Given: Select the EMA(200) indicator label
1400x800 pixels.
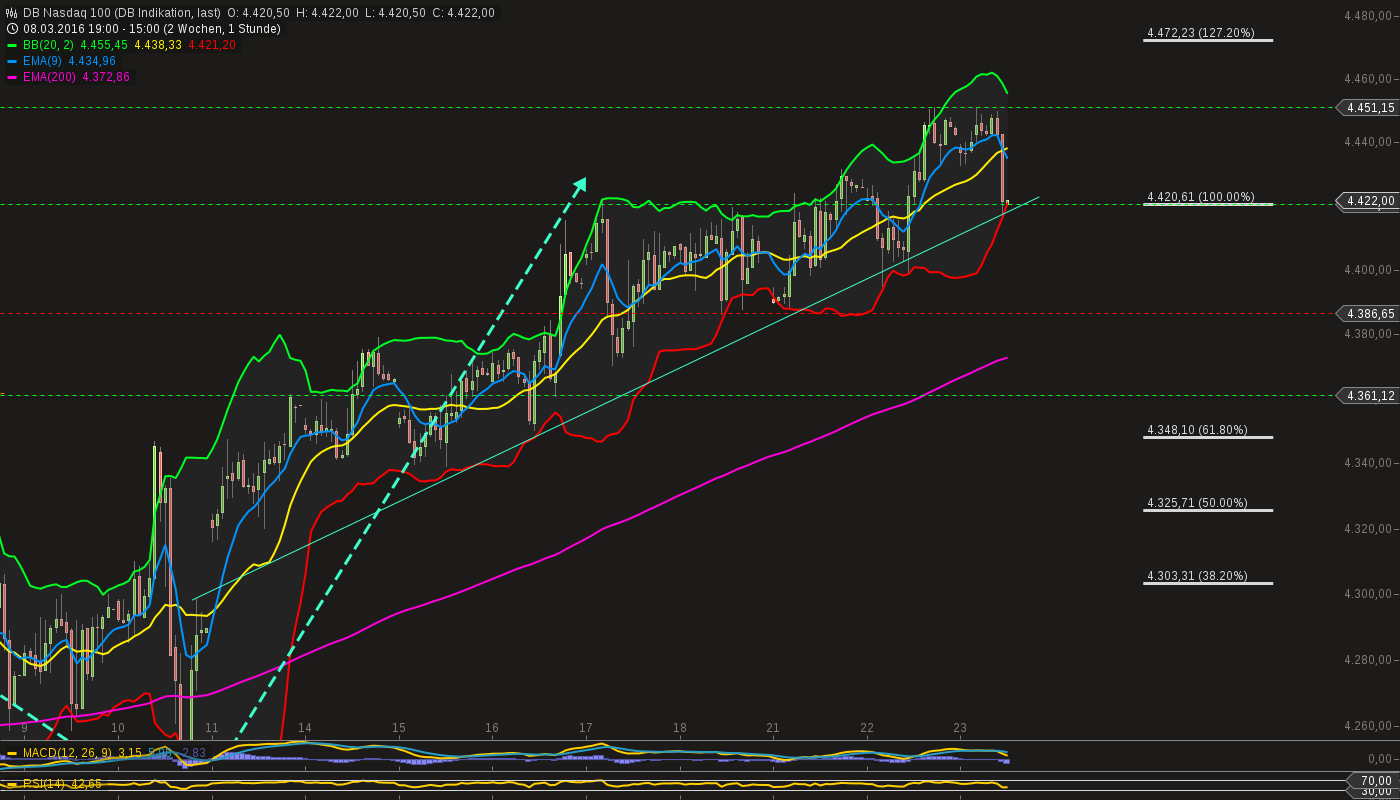Looking at the screenshot, I should pos(49,77).
